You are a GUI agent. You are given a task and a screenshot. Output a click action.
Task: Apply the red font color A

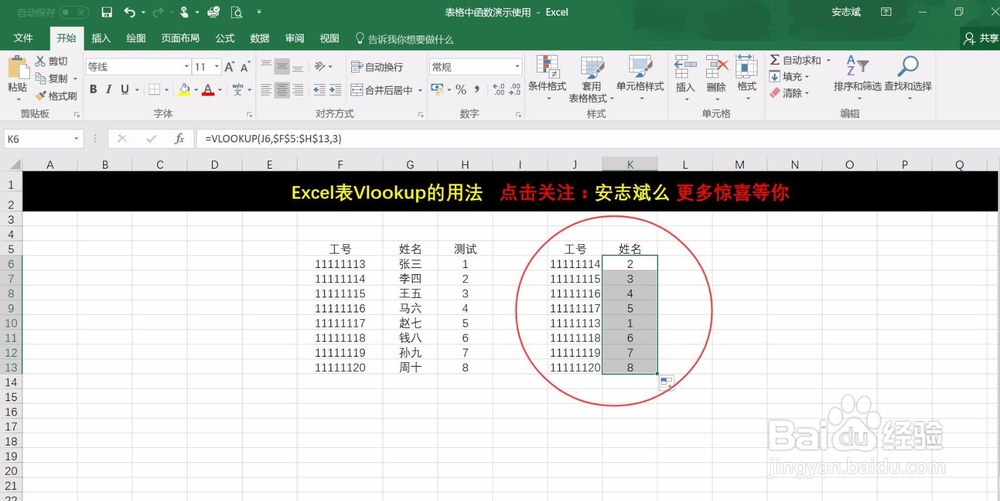[x=208, y=90]
